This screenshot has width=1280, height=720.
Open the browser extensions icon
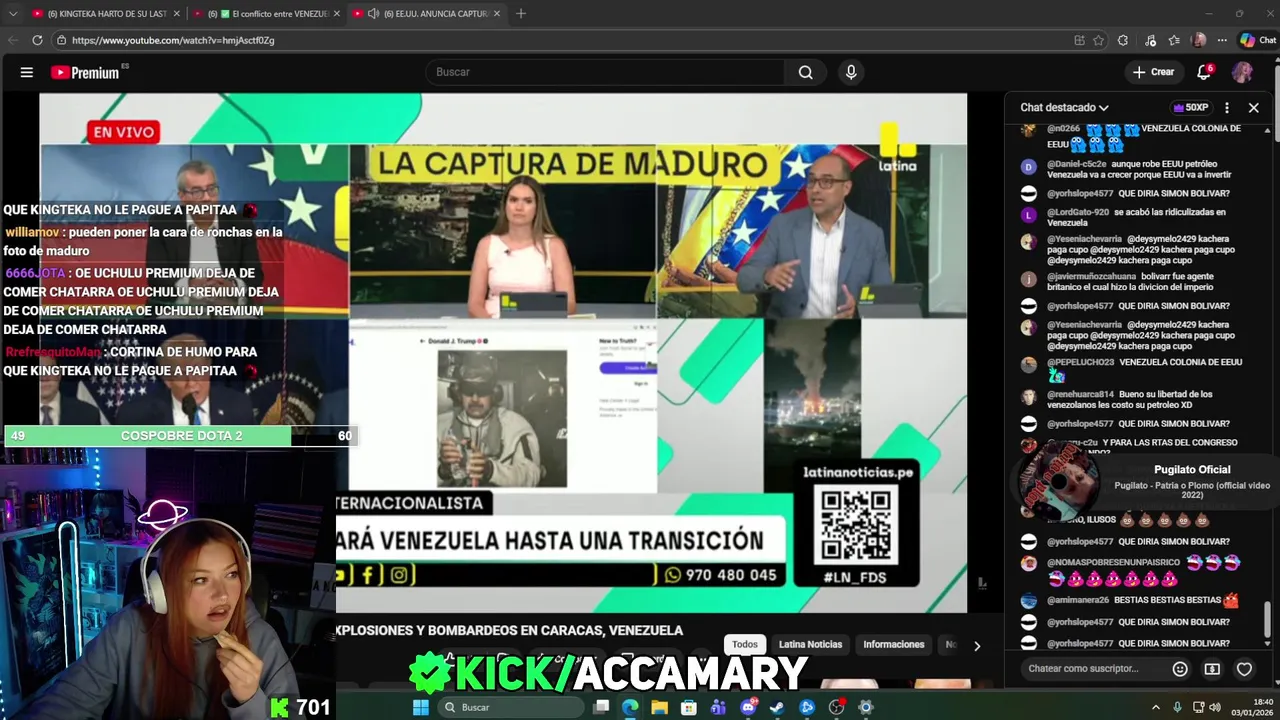pyautogui.click(x=1123, y=40)
